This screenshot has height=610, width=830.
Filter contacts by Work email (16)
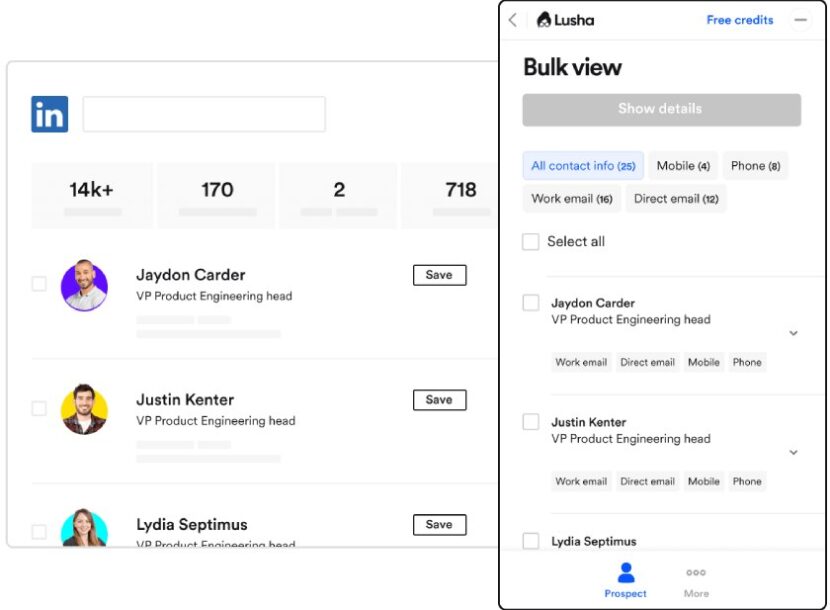click(572, 199)
